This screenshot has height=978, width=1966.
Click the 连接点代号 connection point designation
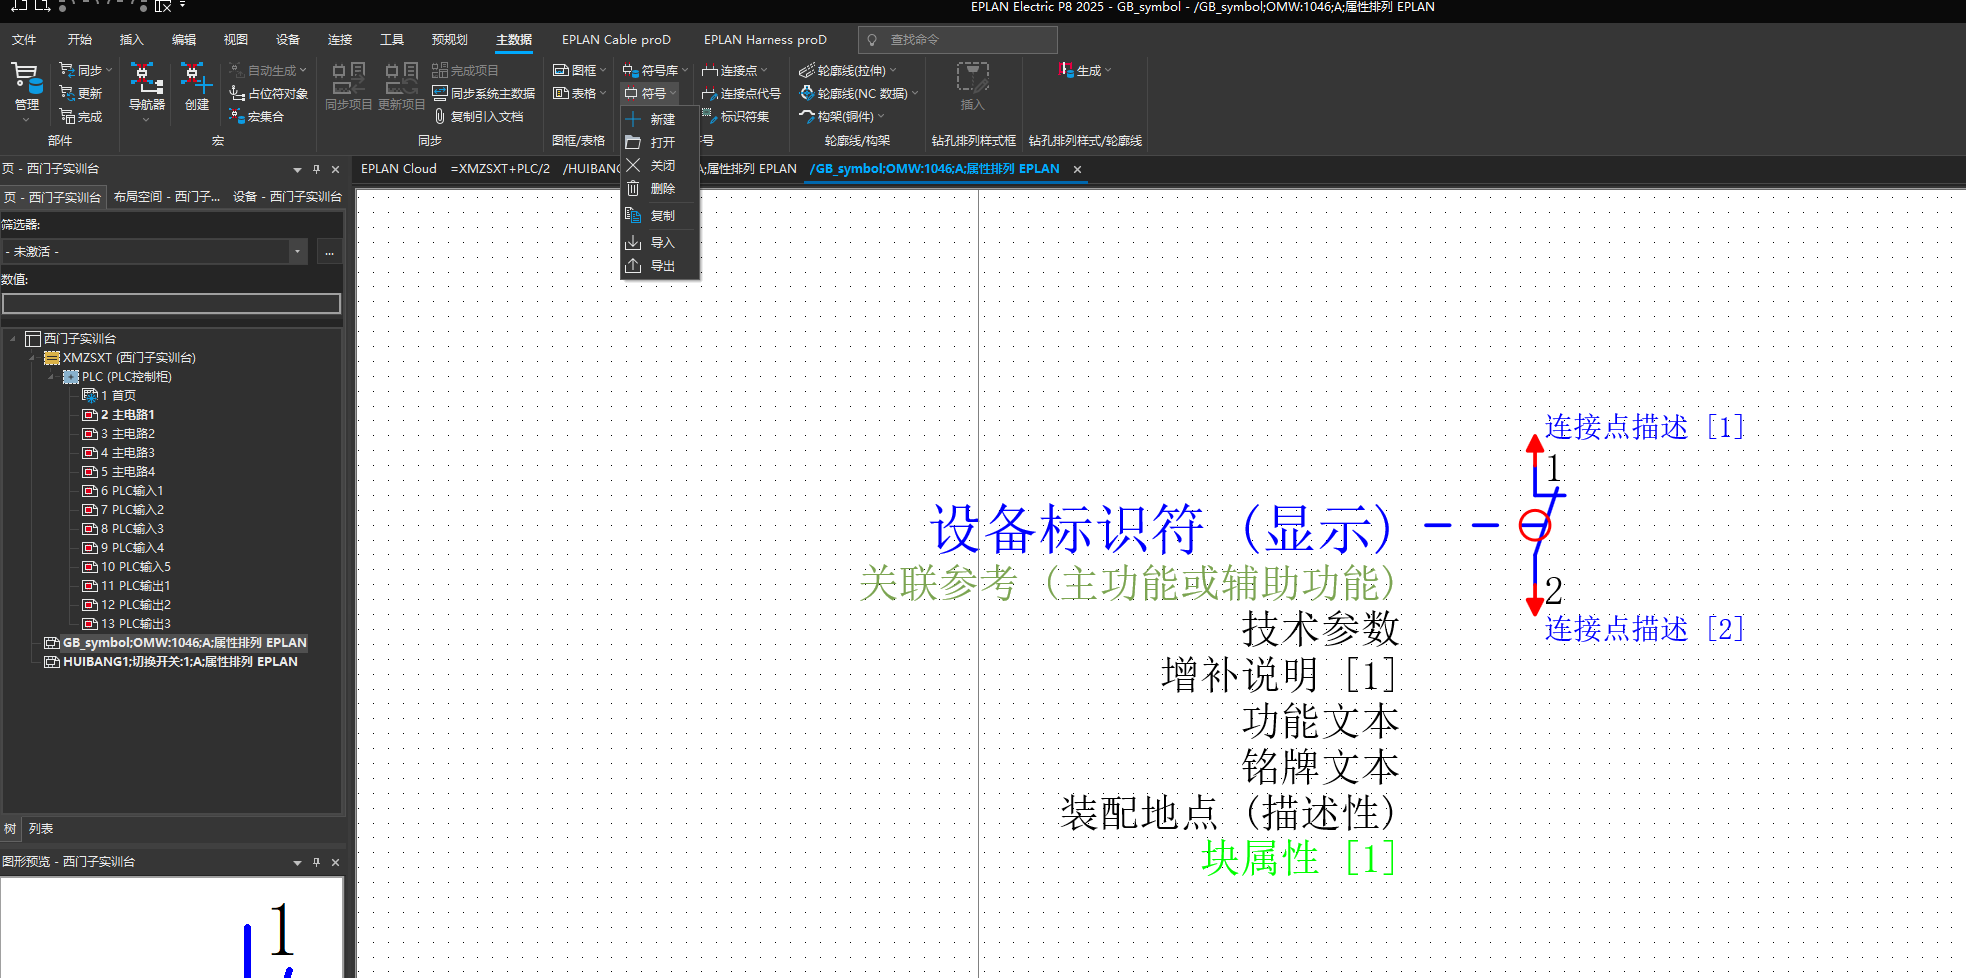(741, 93)
